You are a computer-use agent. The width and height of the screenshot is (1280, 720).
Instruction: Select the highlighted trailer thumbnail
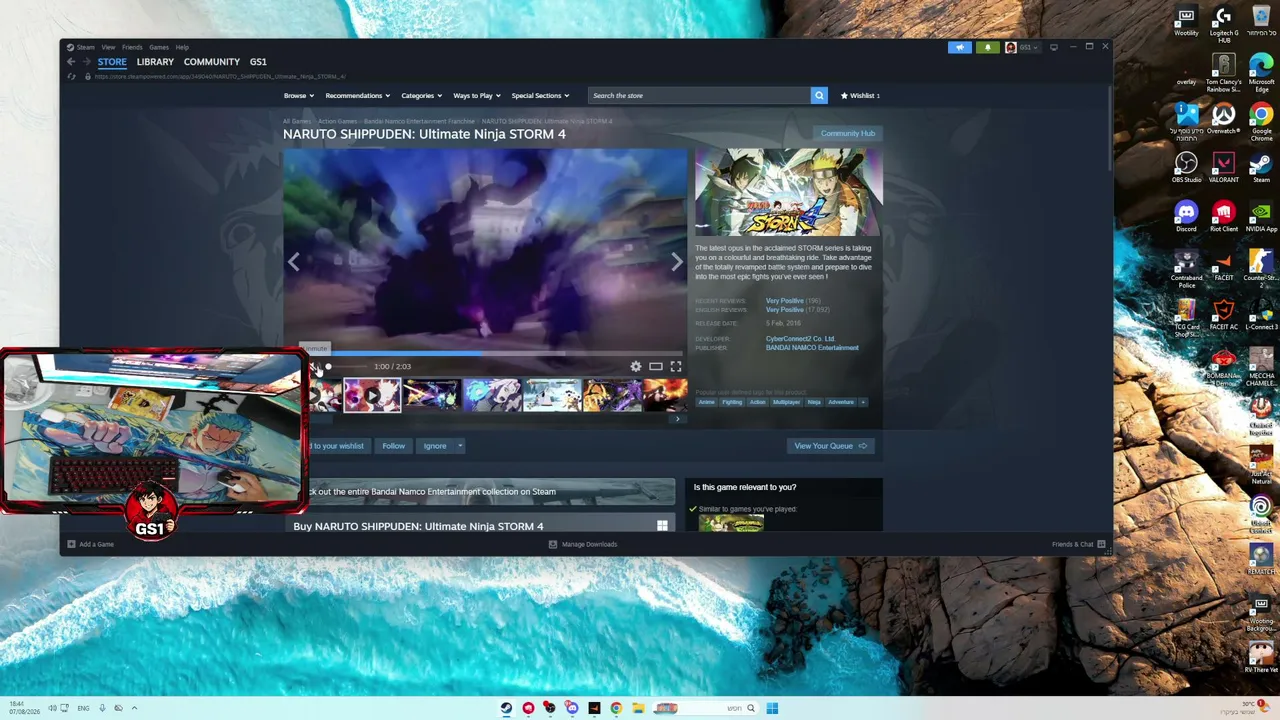coord(372,396)
